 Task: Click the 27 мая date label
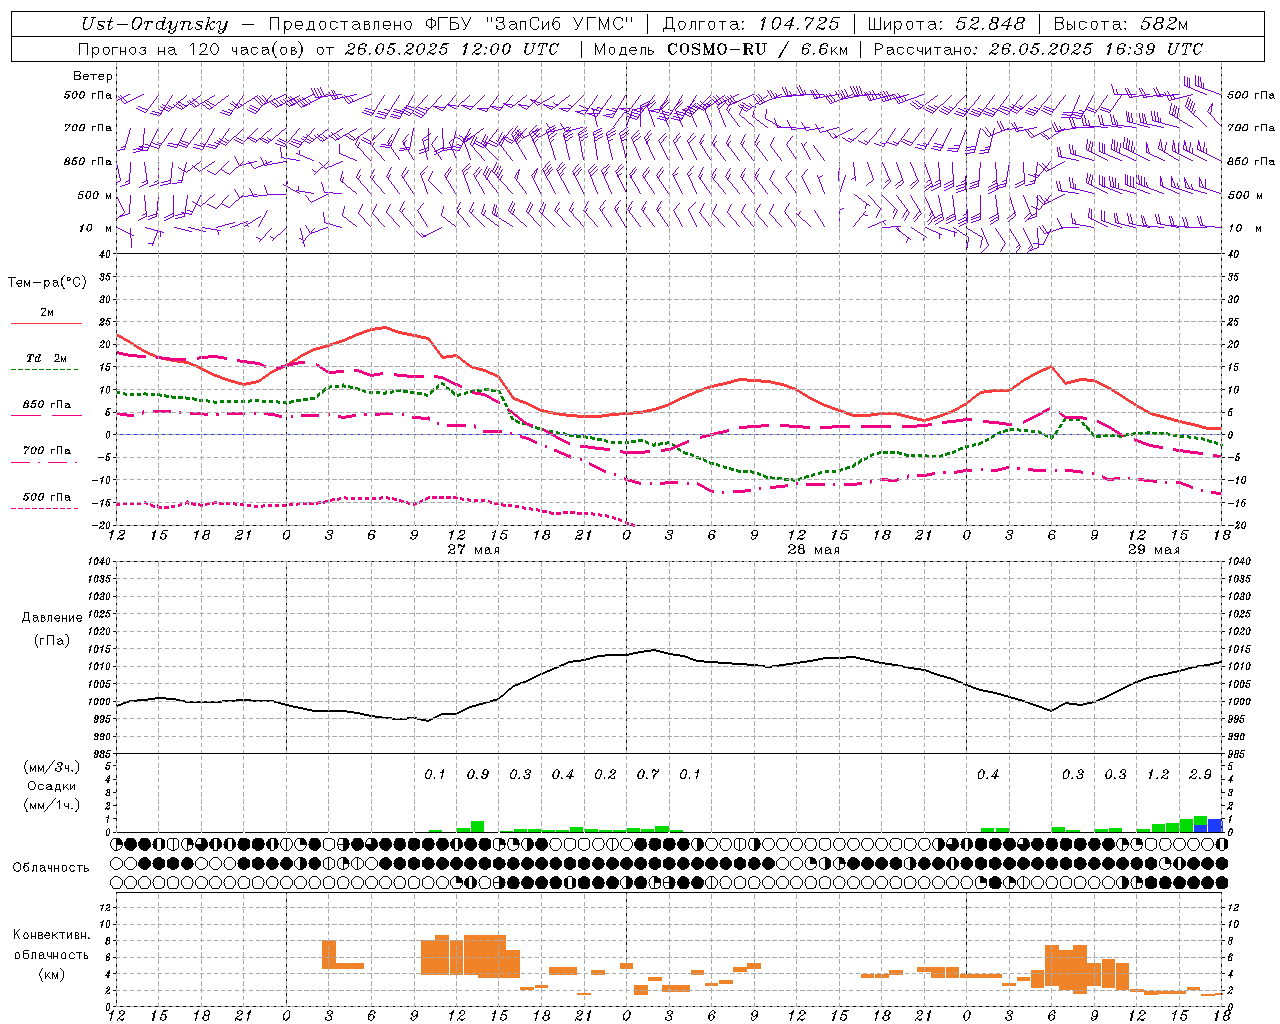click(474, 549)
